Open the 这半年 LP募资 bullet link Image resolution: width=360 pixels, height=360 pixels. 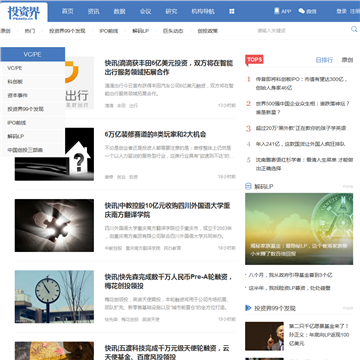pyautogui.click(x=289, y=288)
